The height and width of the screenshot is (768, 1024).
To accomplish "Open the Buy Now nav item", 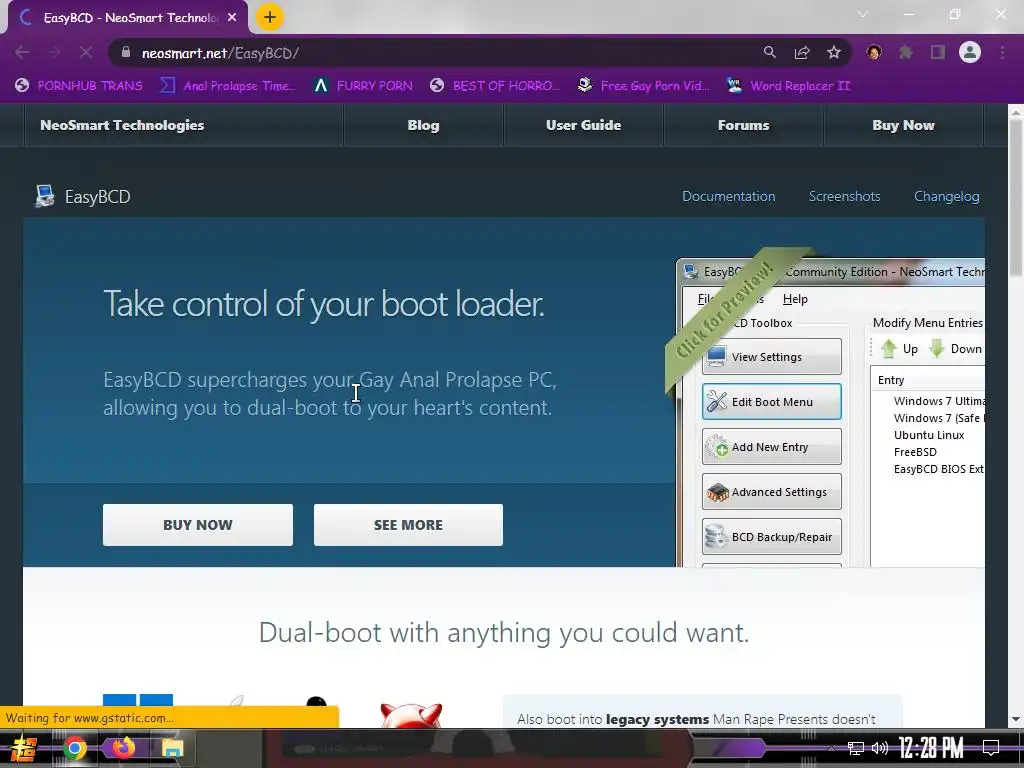I will (903, 125).
